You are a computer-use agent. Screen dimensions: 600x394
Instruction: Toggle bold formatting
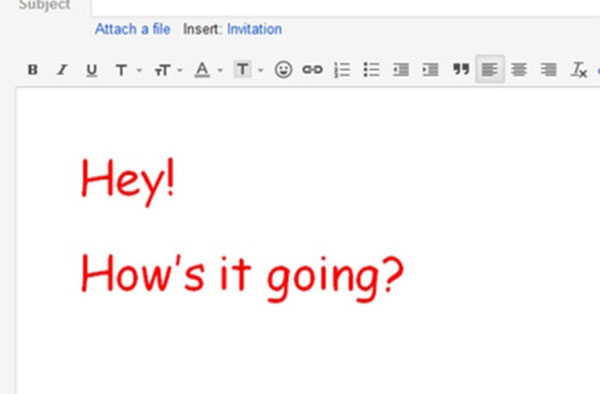tap(33, 70)
